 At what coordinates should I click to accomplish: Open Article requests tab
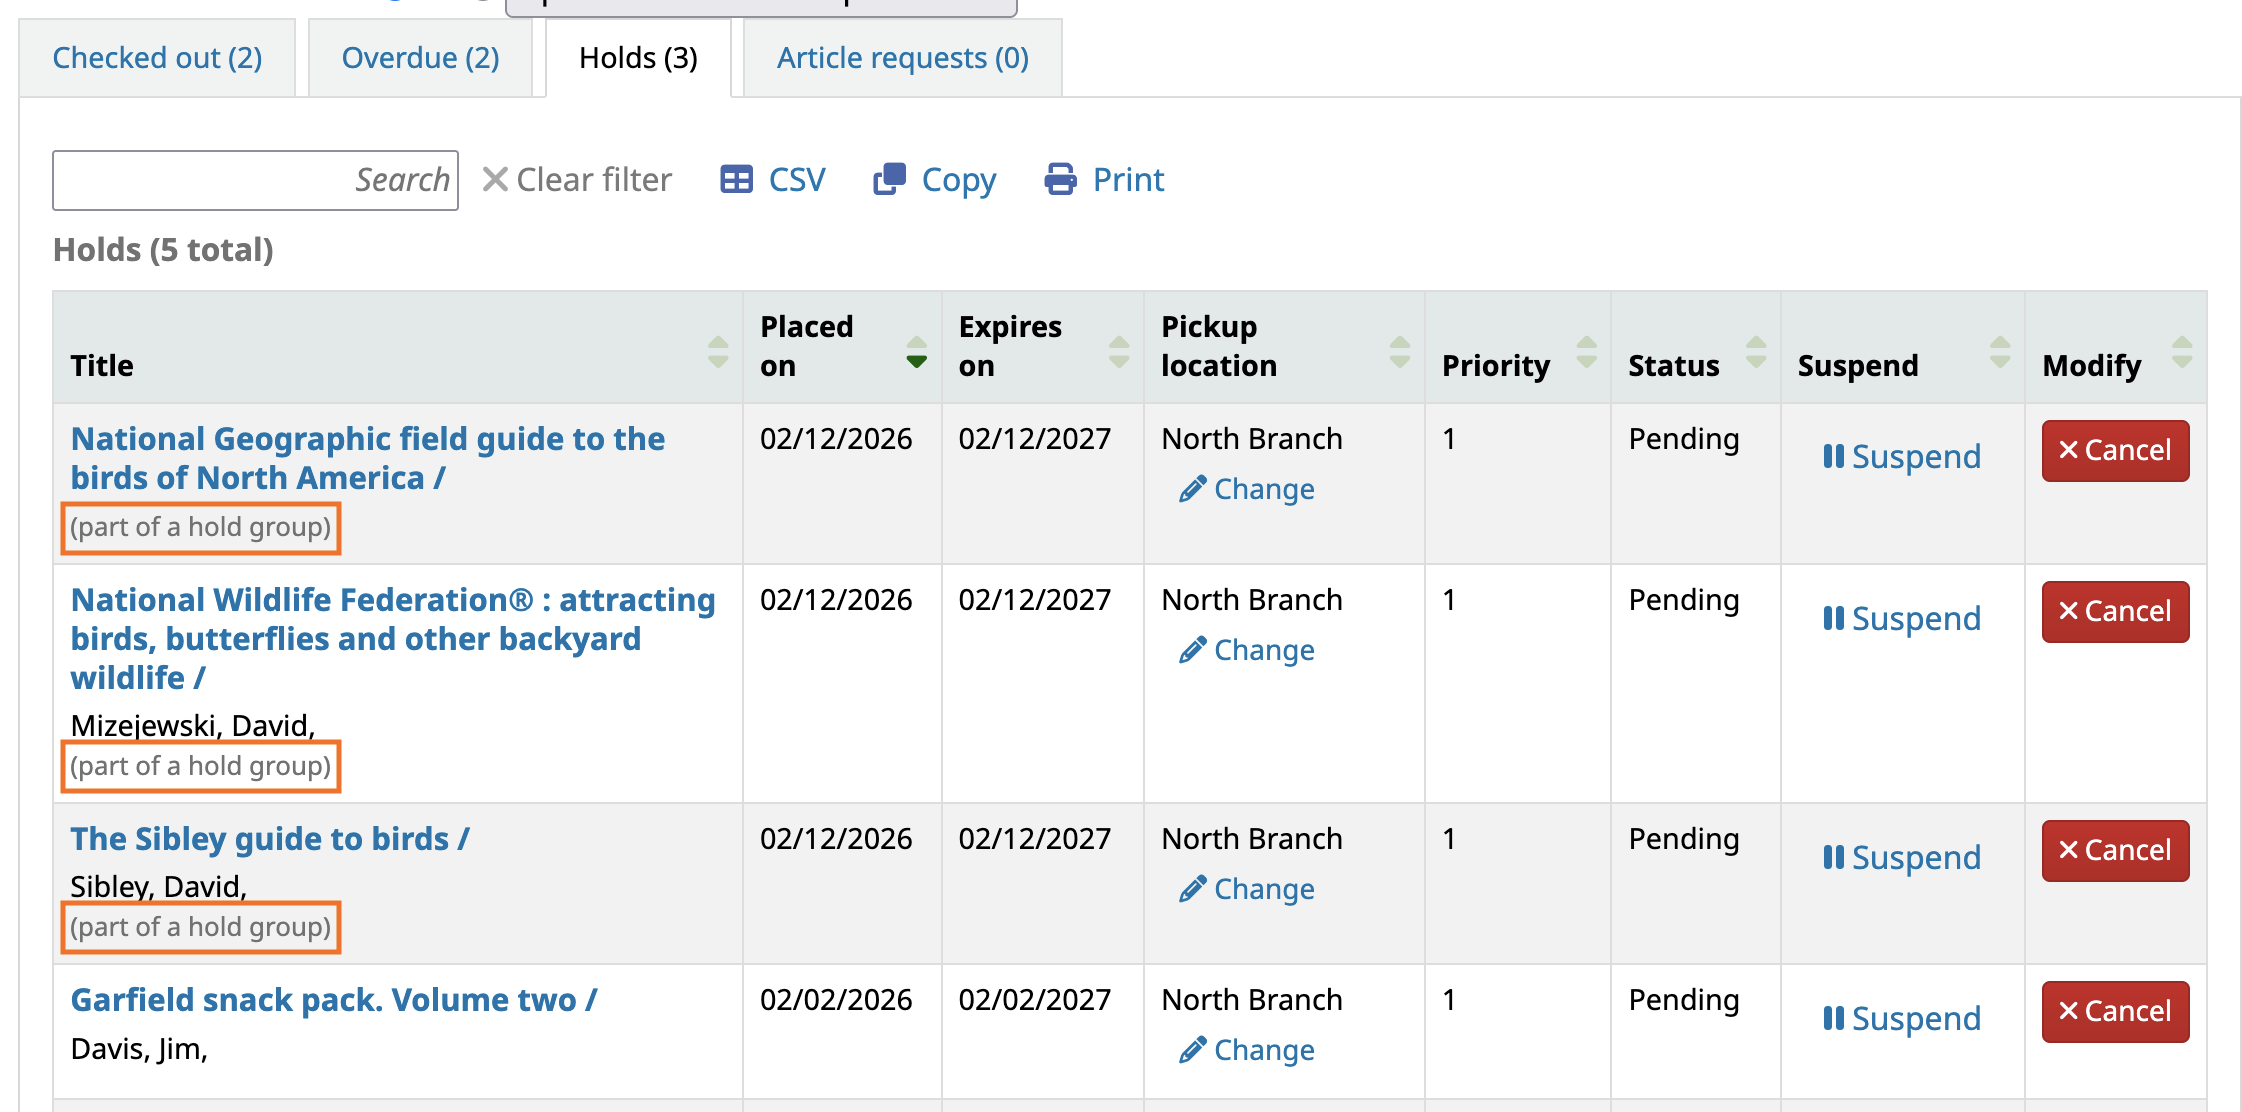click(902, 58)
